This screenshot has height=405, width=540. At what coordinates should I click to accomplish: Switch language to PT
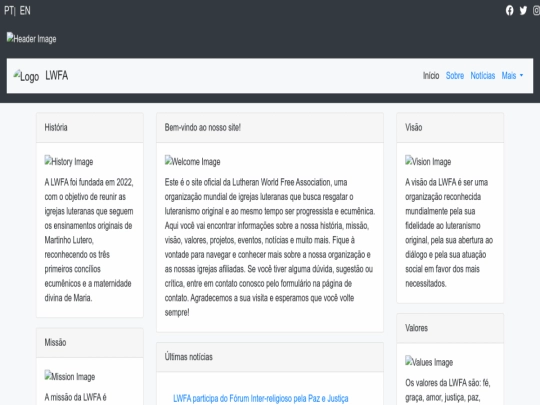pos(9,11)
